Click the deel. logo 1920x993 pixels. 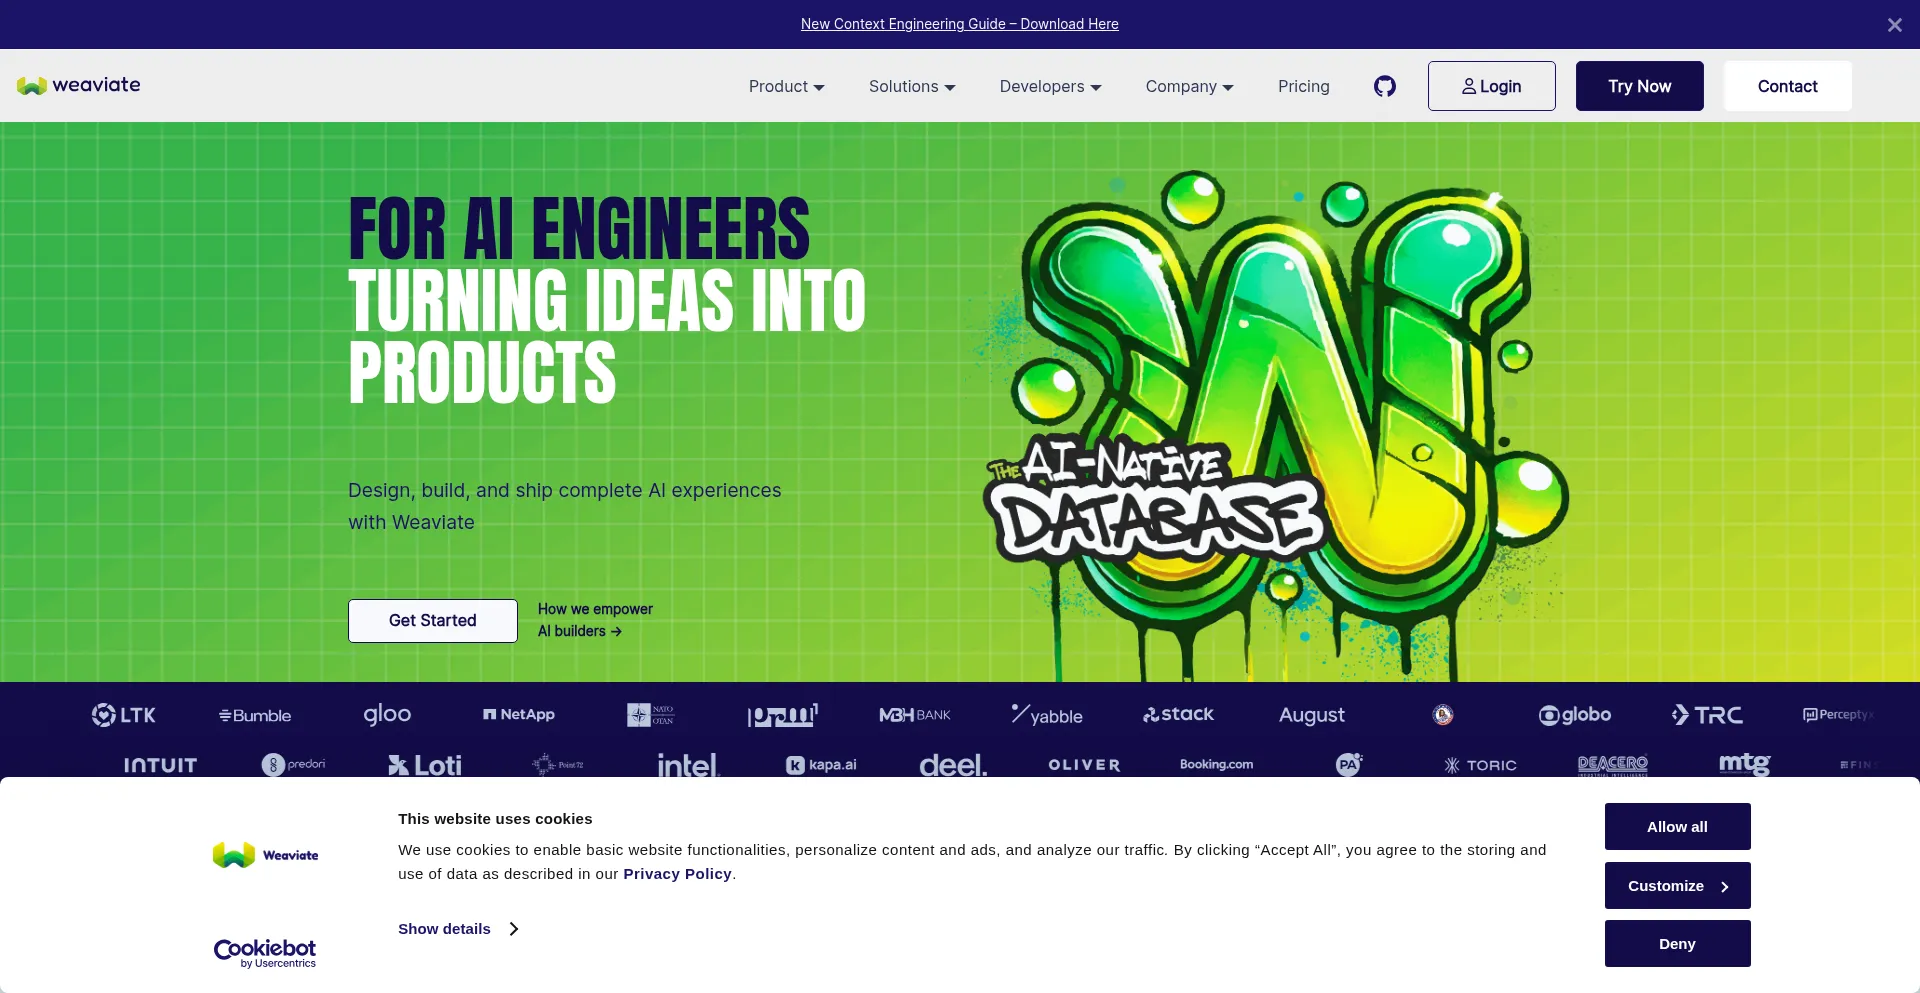click(x=953, y=765)
